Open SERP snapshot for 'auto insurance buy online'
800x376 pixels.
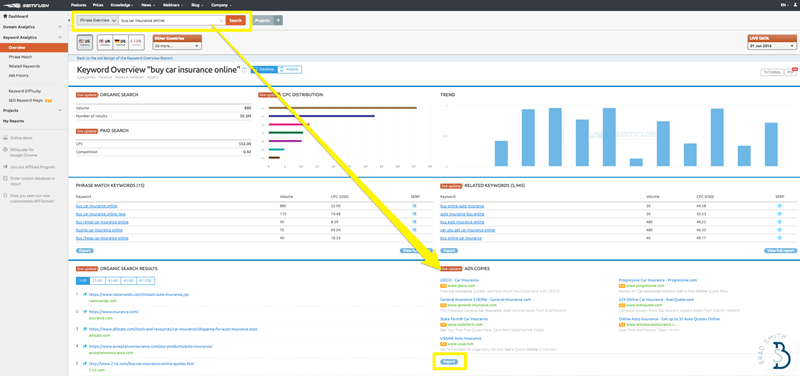point(779,214)
